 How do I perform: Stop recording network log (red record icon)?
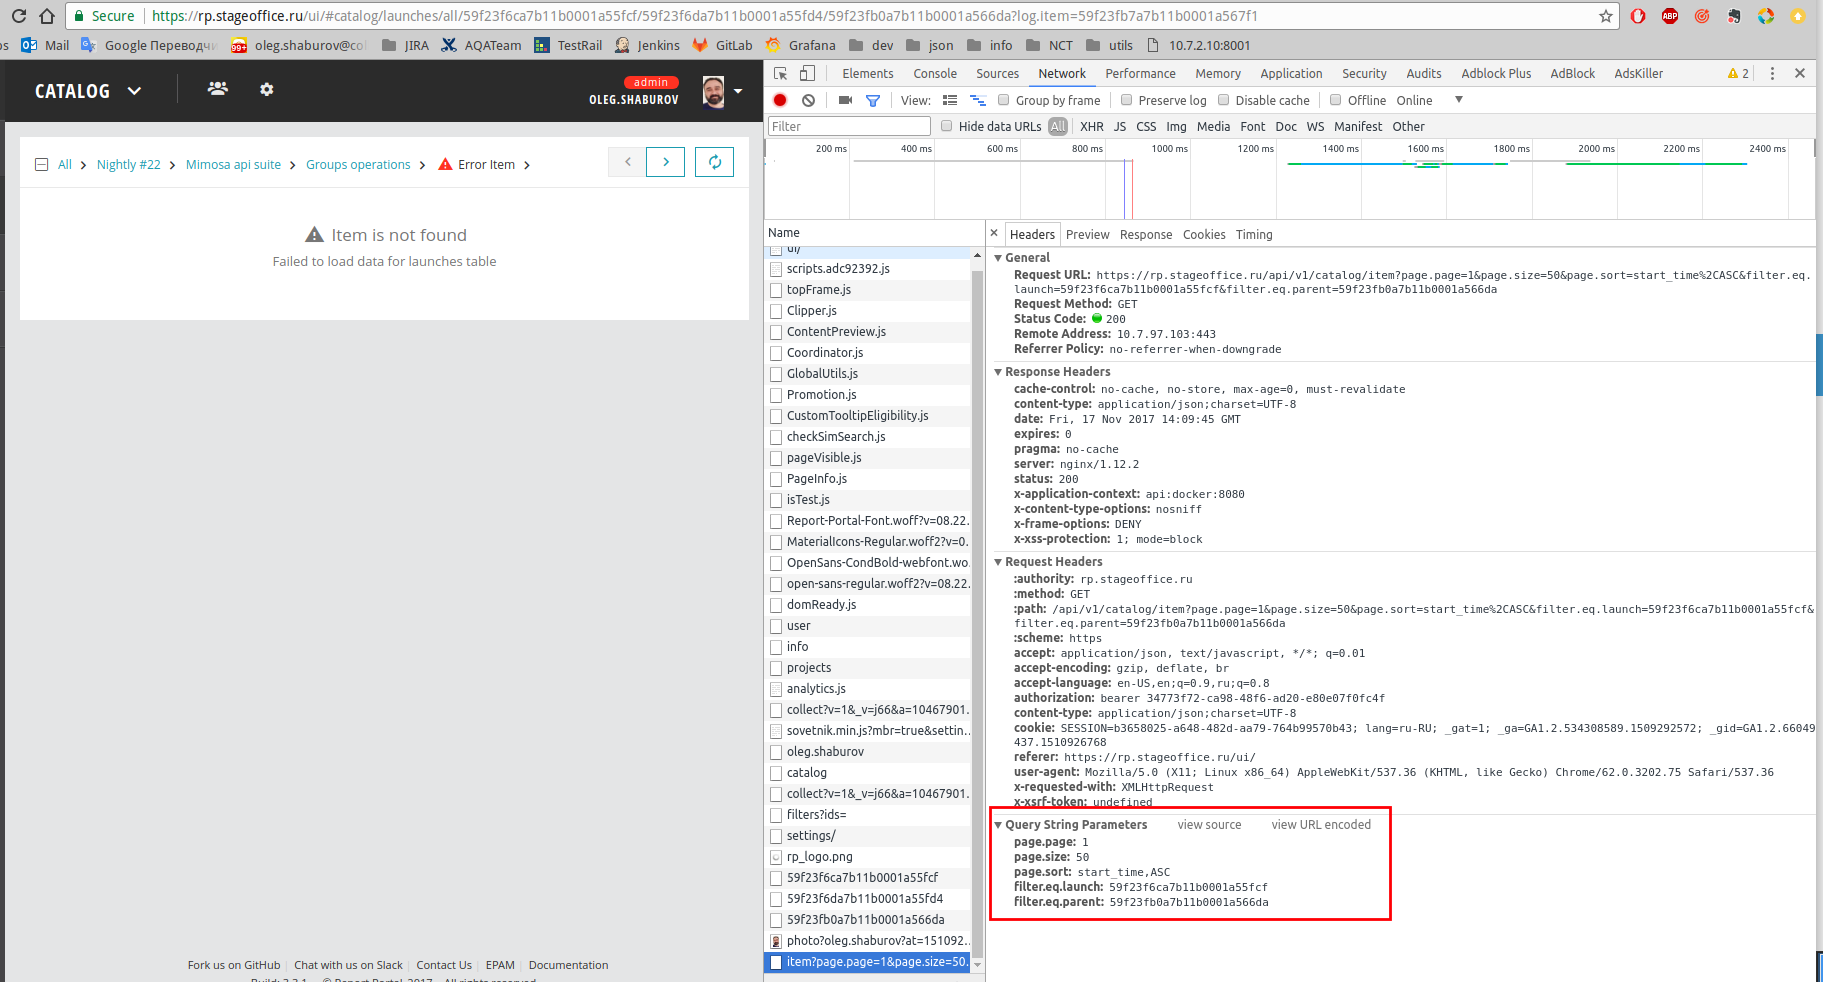click(780, 100)
